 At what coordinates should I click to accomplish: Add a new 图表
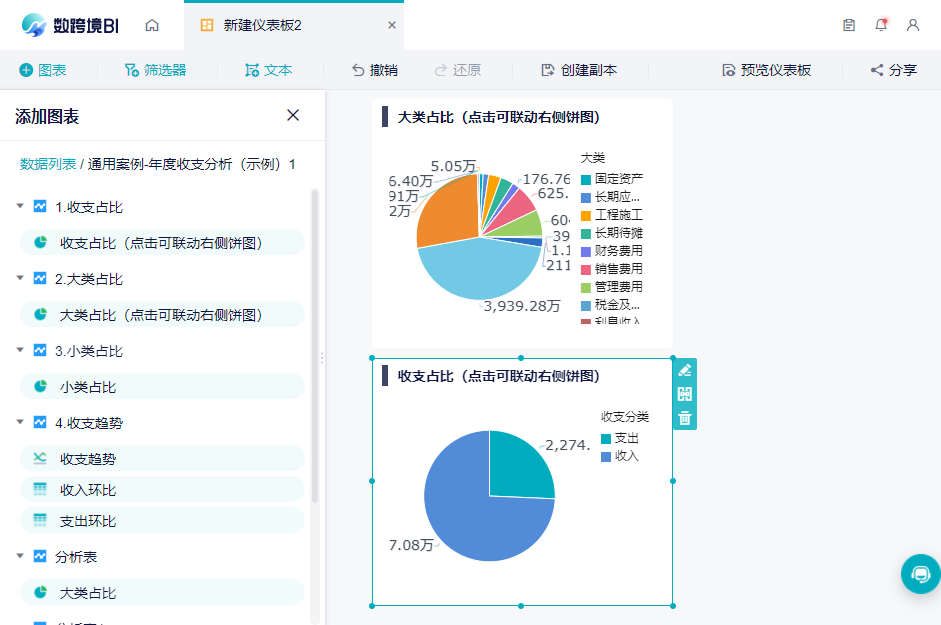coord(43,70)
